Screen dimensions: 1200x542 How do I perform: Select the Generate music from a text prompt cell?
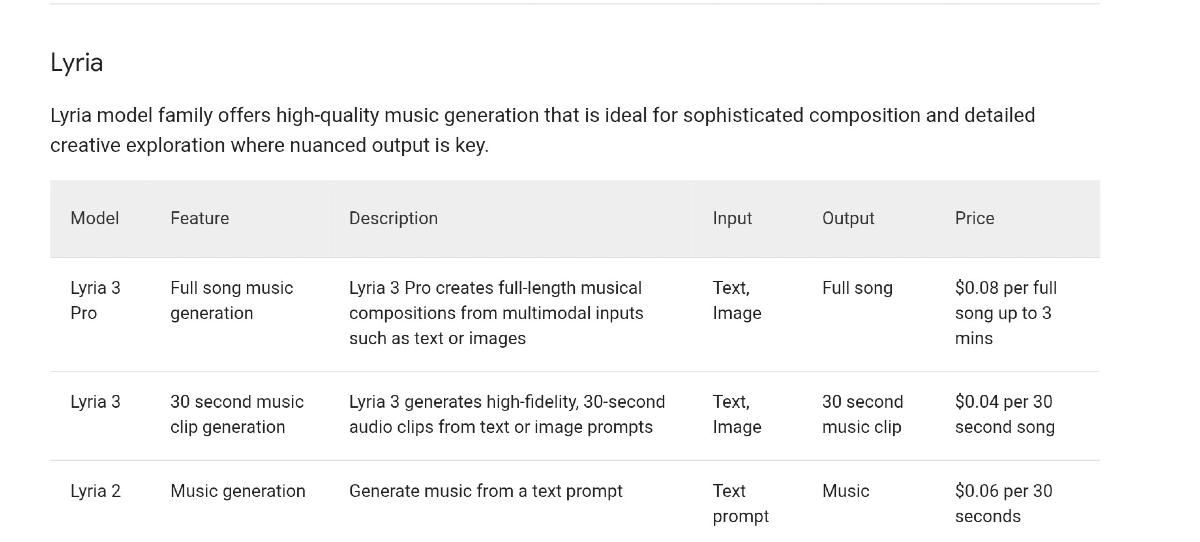coord(486,491)
